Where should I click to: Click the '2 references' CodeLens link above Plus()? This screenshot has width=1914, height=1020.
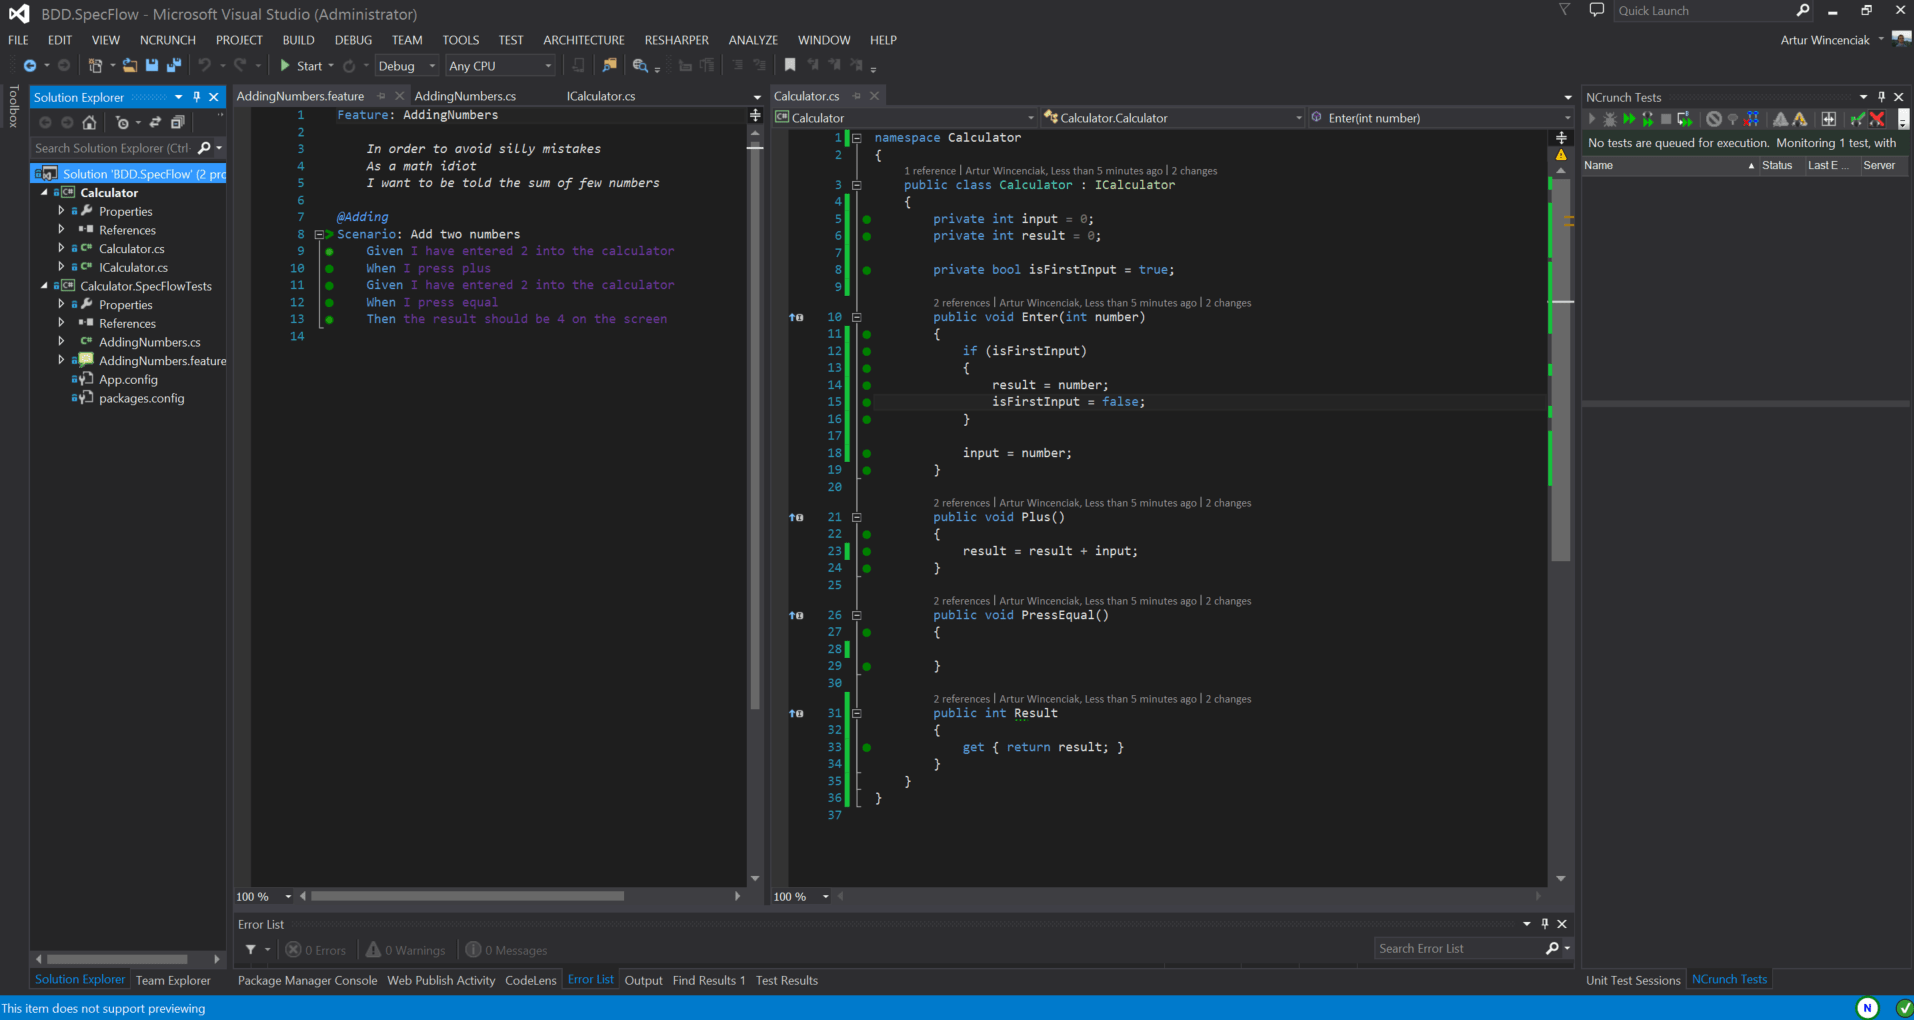(x=961, y=503)
